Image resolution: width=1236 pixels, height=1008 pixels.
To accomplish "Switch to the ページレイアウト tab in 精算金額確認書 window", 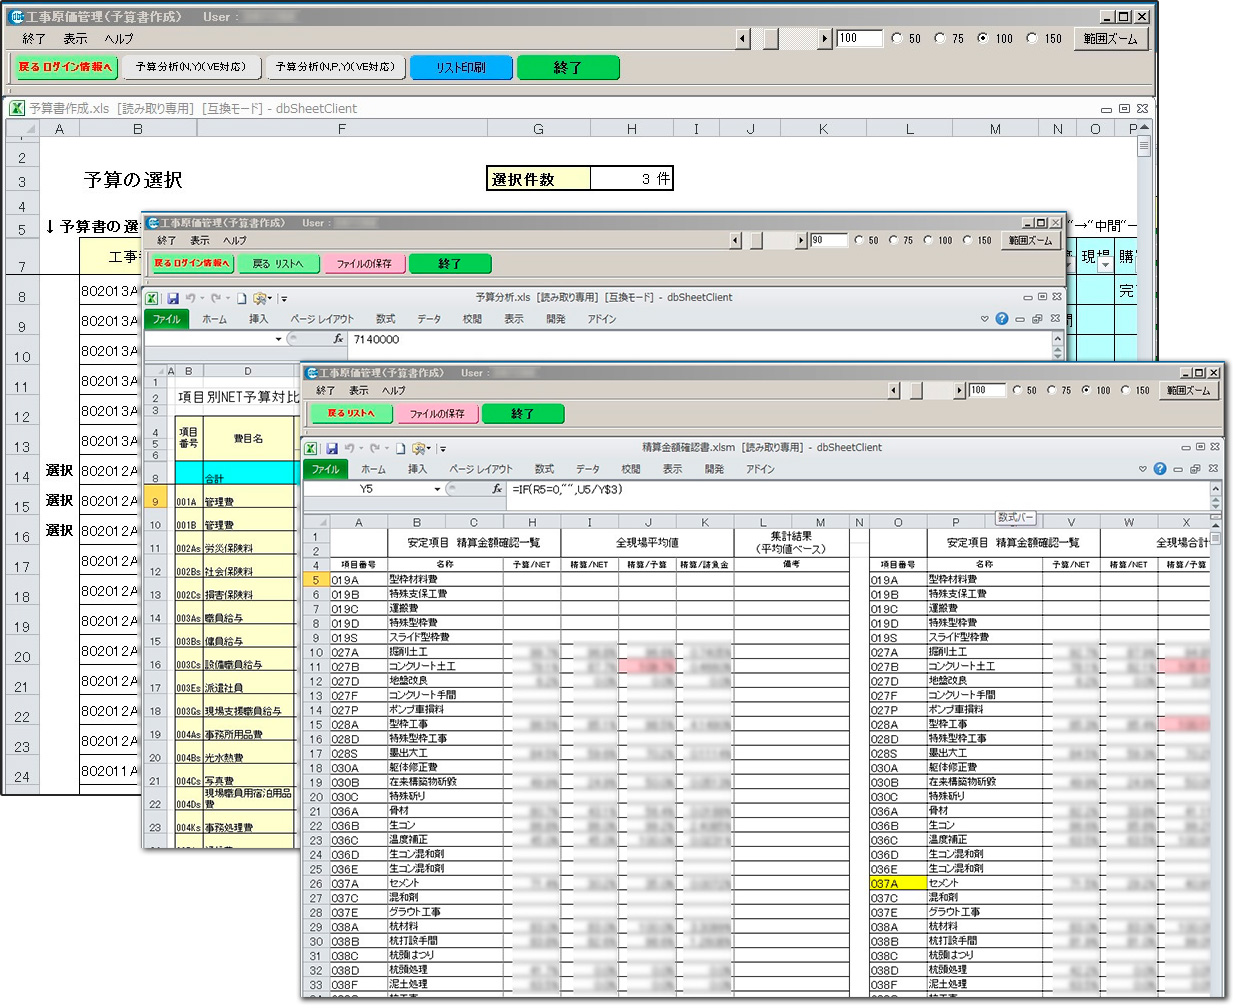I will click(x=481, y=469).
